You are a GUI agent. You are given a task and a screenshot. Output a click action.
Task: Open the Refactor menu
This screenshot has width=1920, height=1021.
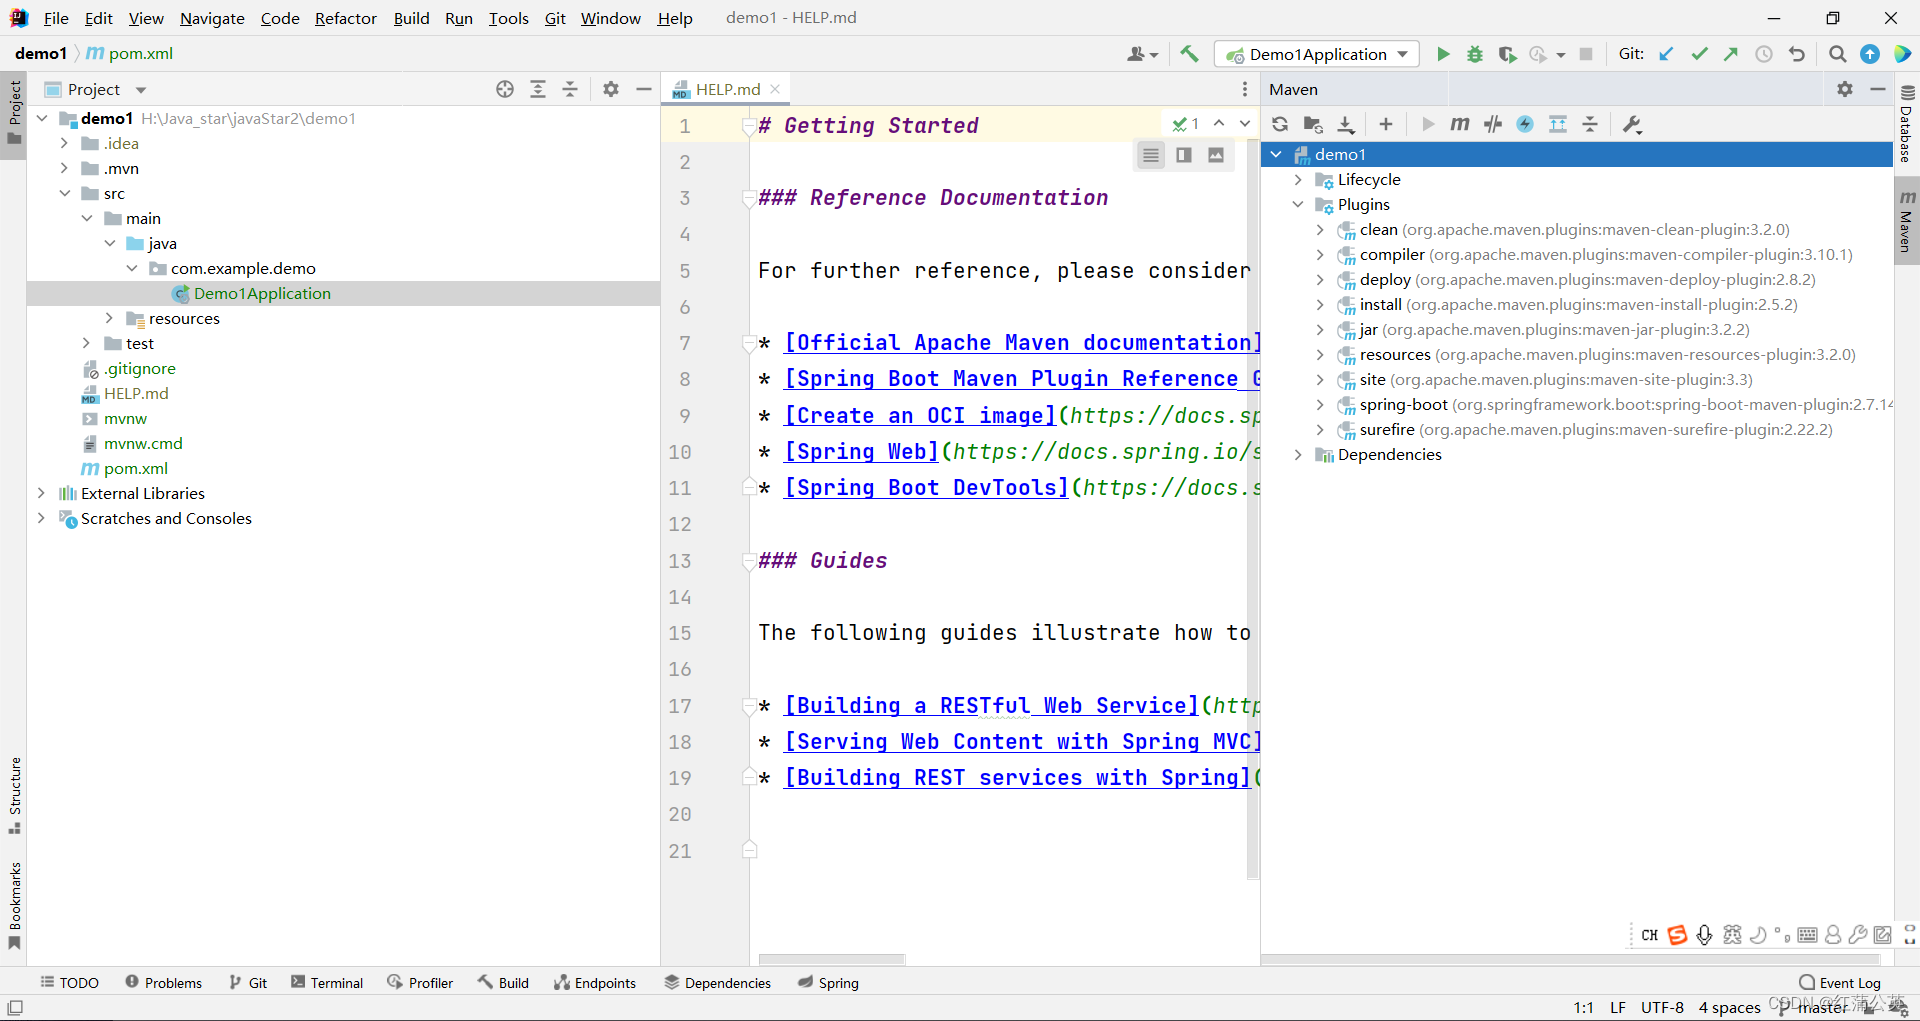pos(345,18)
